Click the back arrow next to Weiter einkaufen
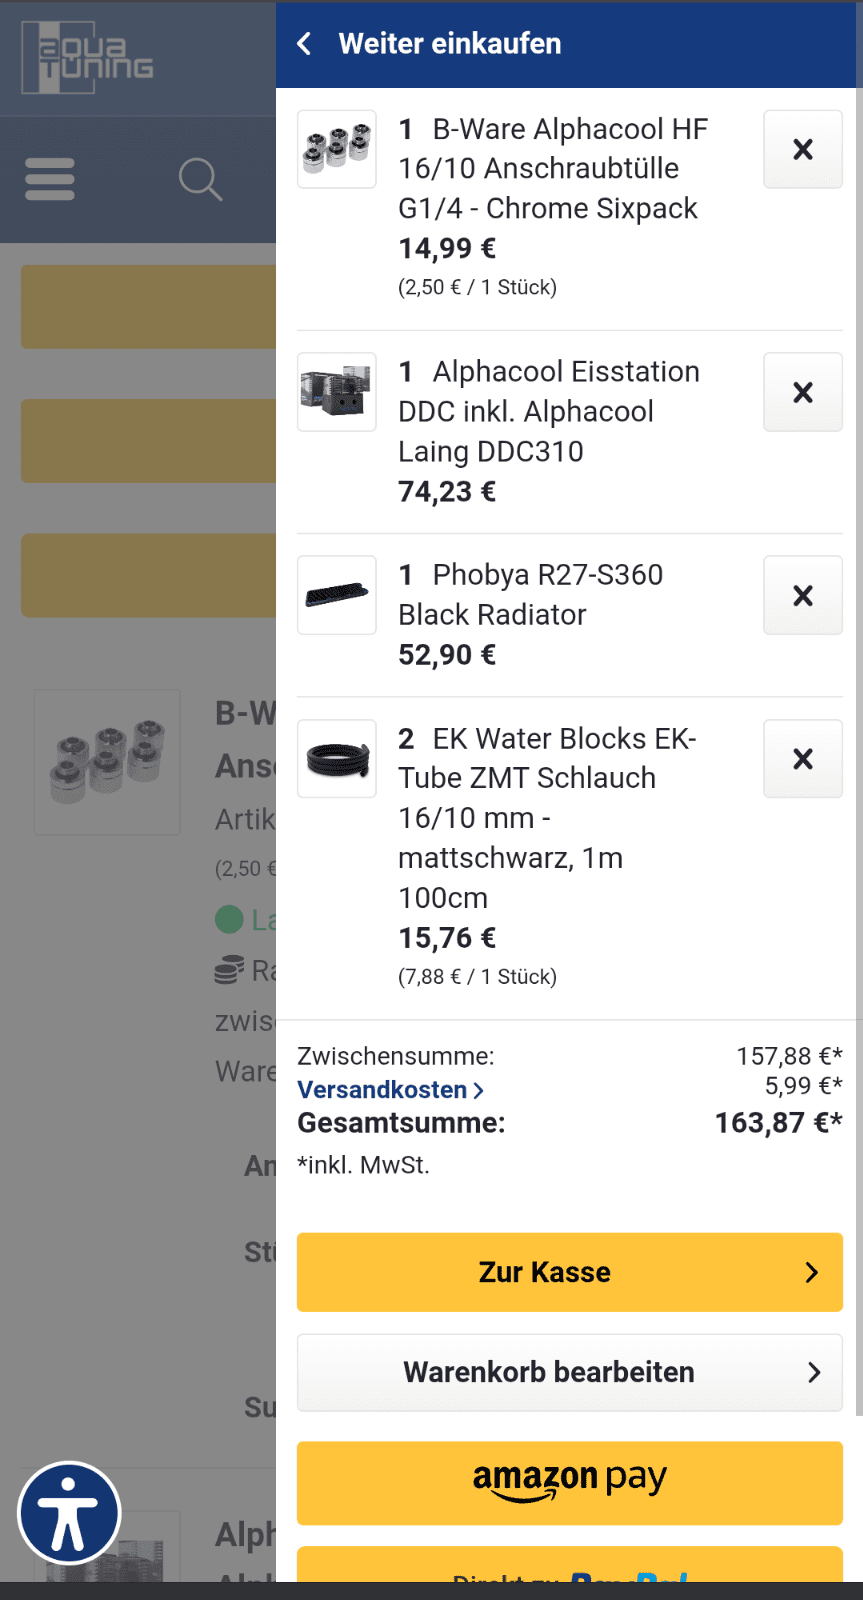The height and width of the screenshot is (1600, 863). (303, 45)
